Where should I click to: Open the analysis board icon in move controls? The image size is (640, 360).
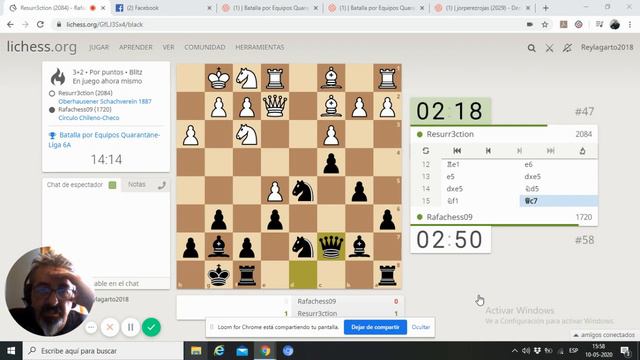coord(582,151)
